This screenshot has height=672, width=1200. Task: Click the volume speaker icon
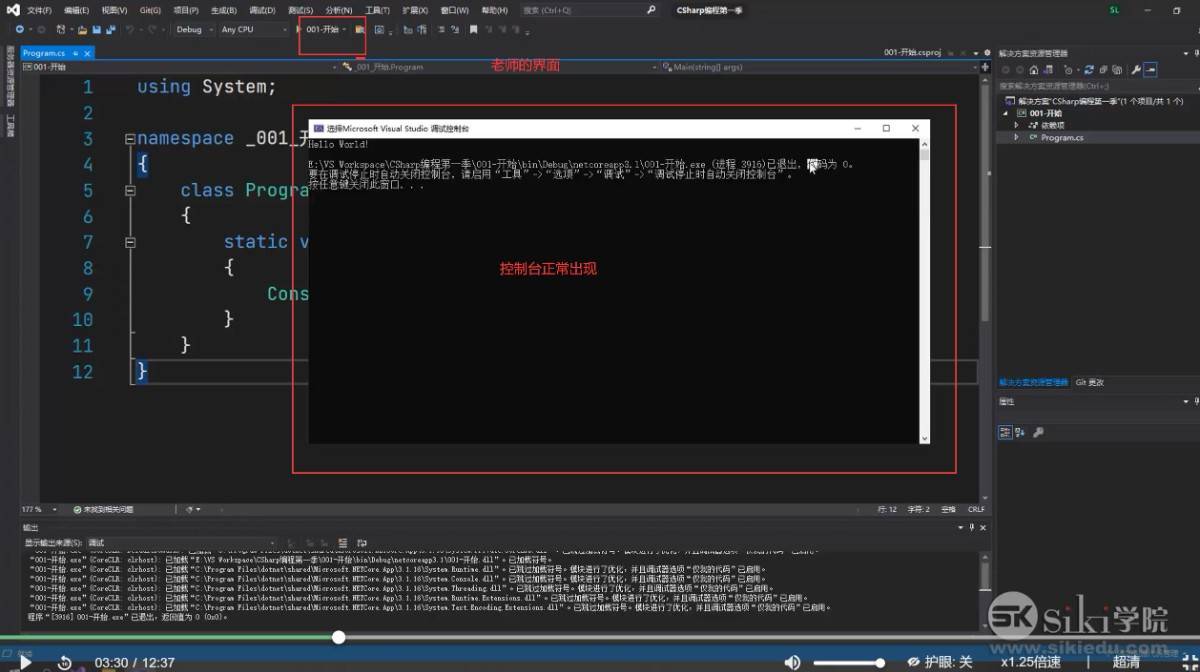click(793, 662)
